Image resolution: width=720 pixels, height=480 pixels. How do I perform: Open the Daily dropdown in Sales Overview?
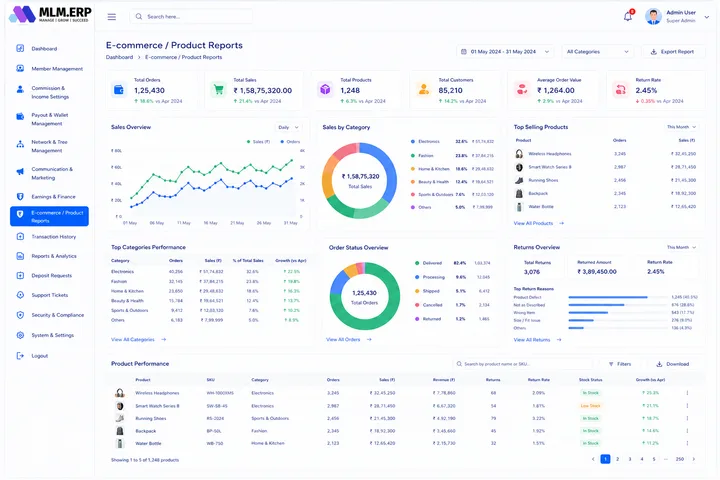coord(288,127)
